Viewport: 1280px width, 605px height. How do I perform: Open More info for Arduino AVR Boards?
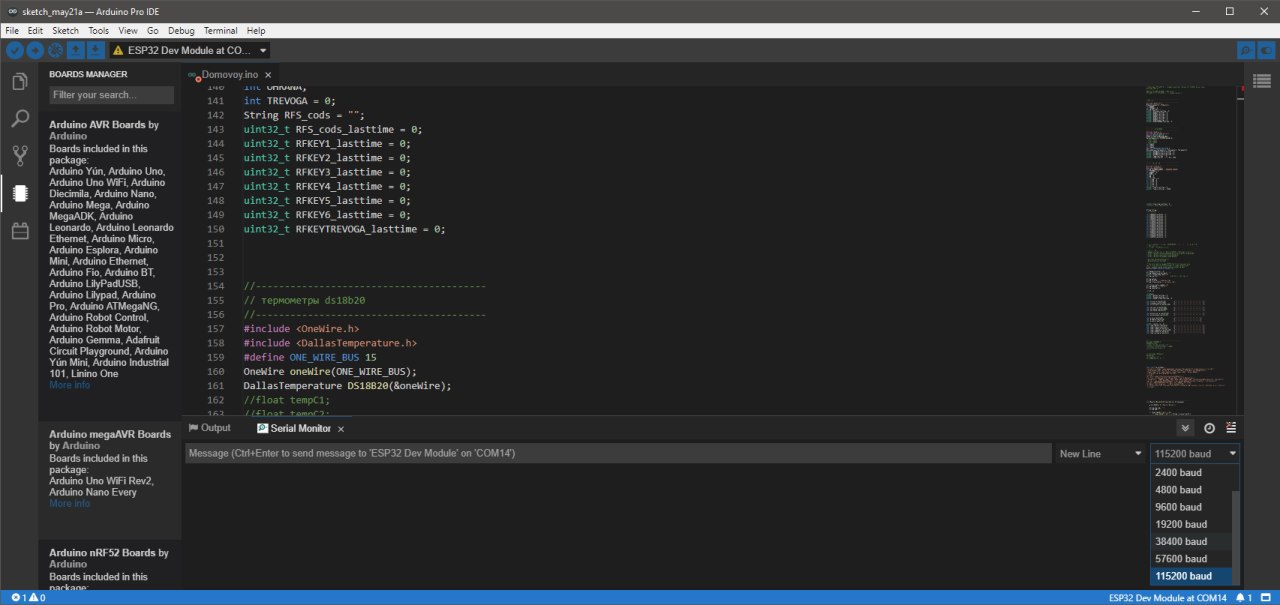pos(69,385)
